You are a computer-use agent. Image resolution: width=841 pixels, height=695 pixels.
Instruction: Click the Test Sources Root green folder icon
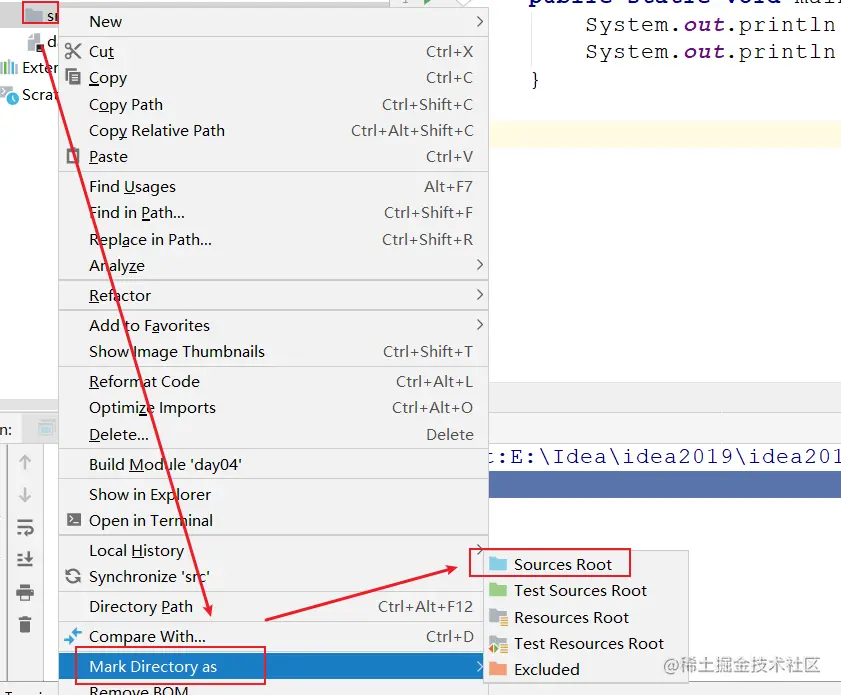click(498, 590)
